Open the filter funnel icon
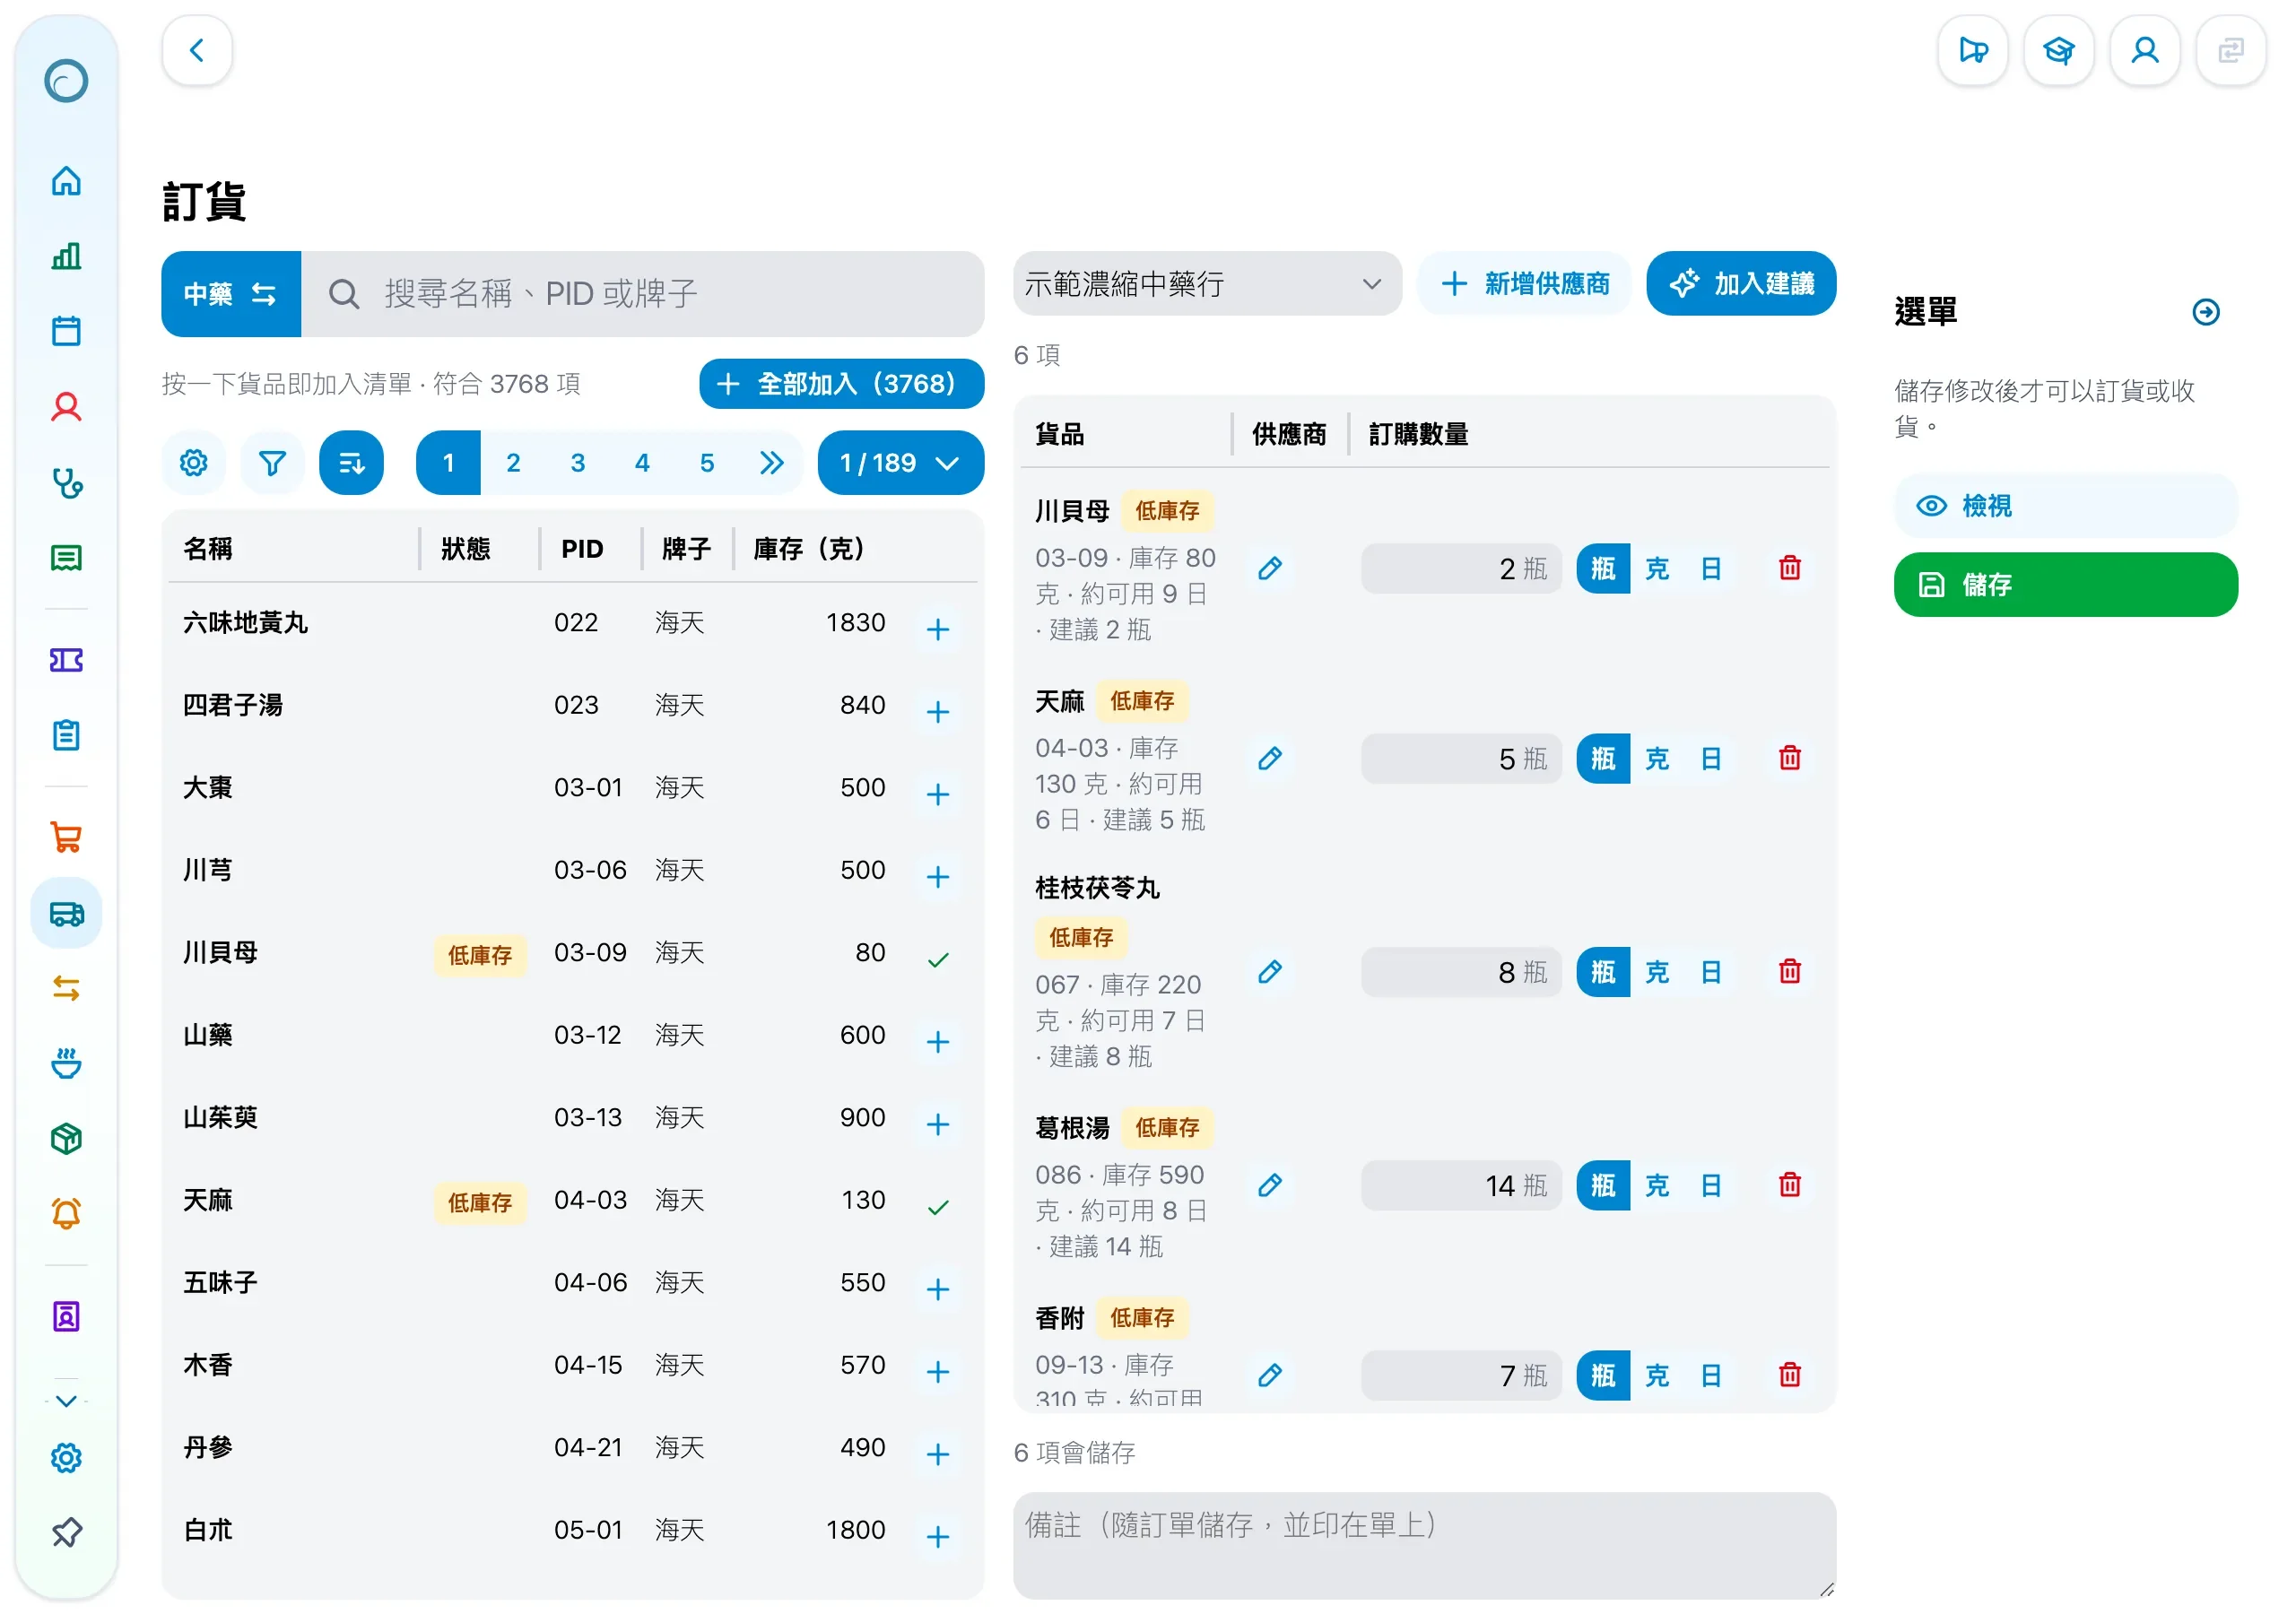This screenshot has height=1614, width=2296. (x=272, y=463)
